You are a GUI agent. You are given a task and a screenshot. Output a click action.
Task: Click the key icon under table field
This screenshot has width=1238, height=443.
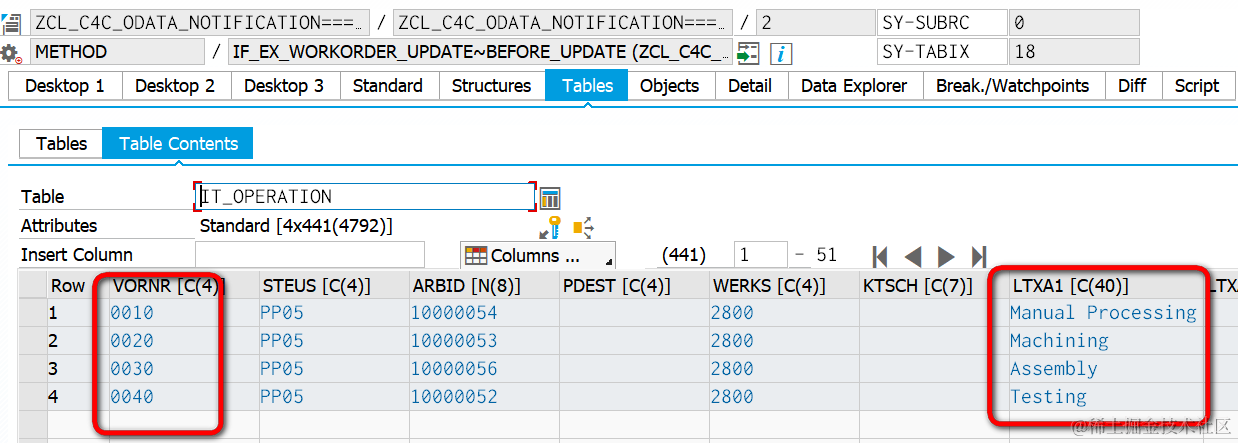coord(551,227)
